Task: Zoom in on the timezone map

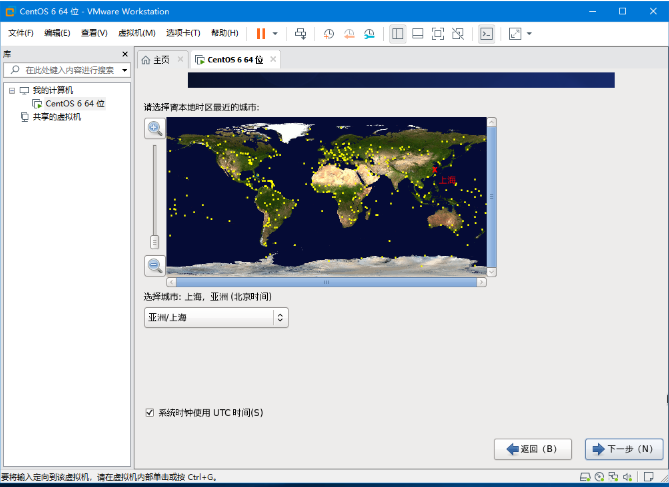Action: coord(155,128)
